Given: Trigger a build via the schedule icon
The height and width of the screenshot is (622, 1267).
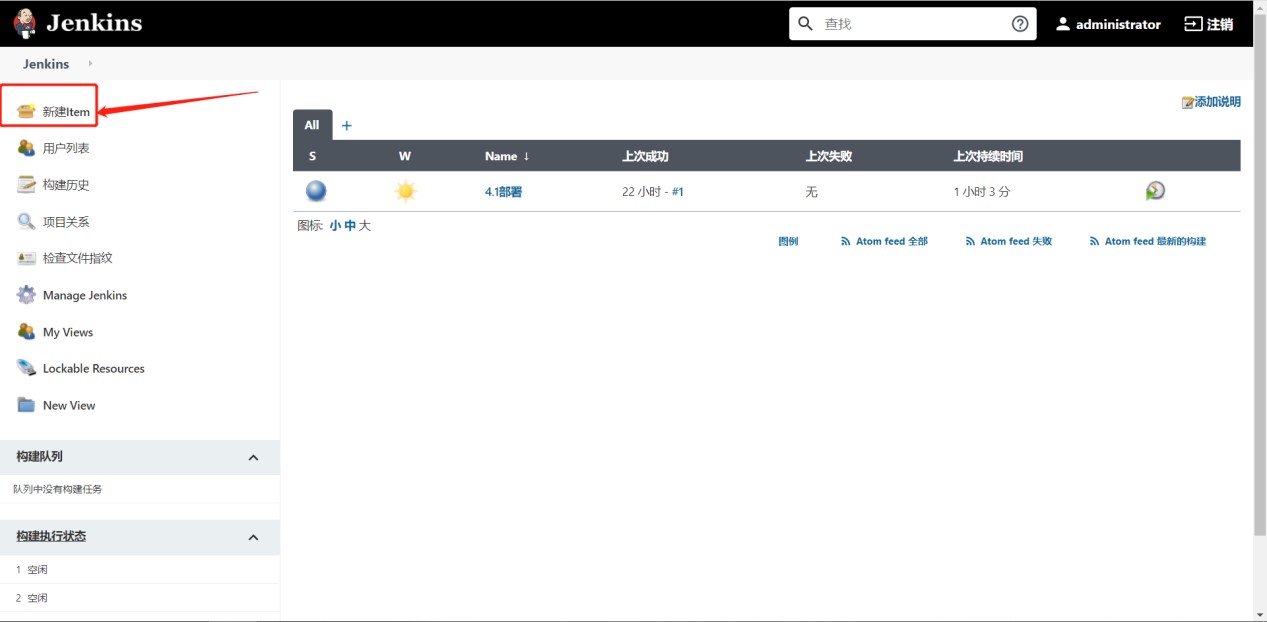Looking at the screenshot, I should (1154, 190).
